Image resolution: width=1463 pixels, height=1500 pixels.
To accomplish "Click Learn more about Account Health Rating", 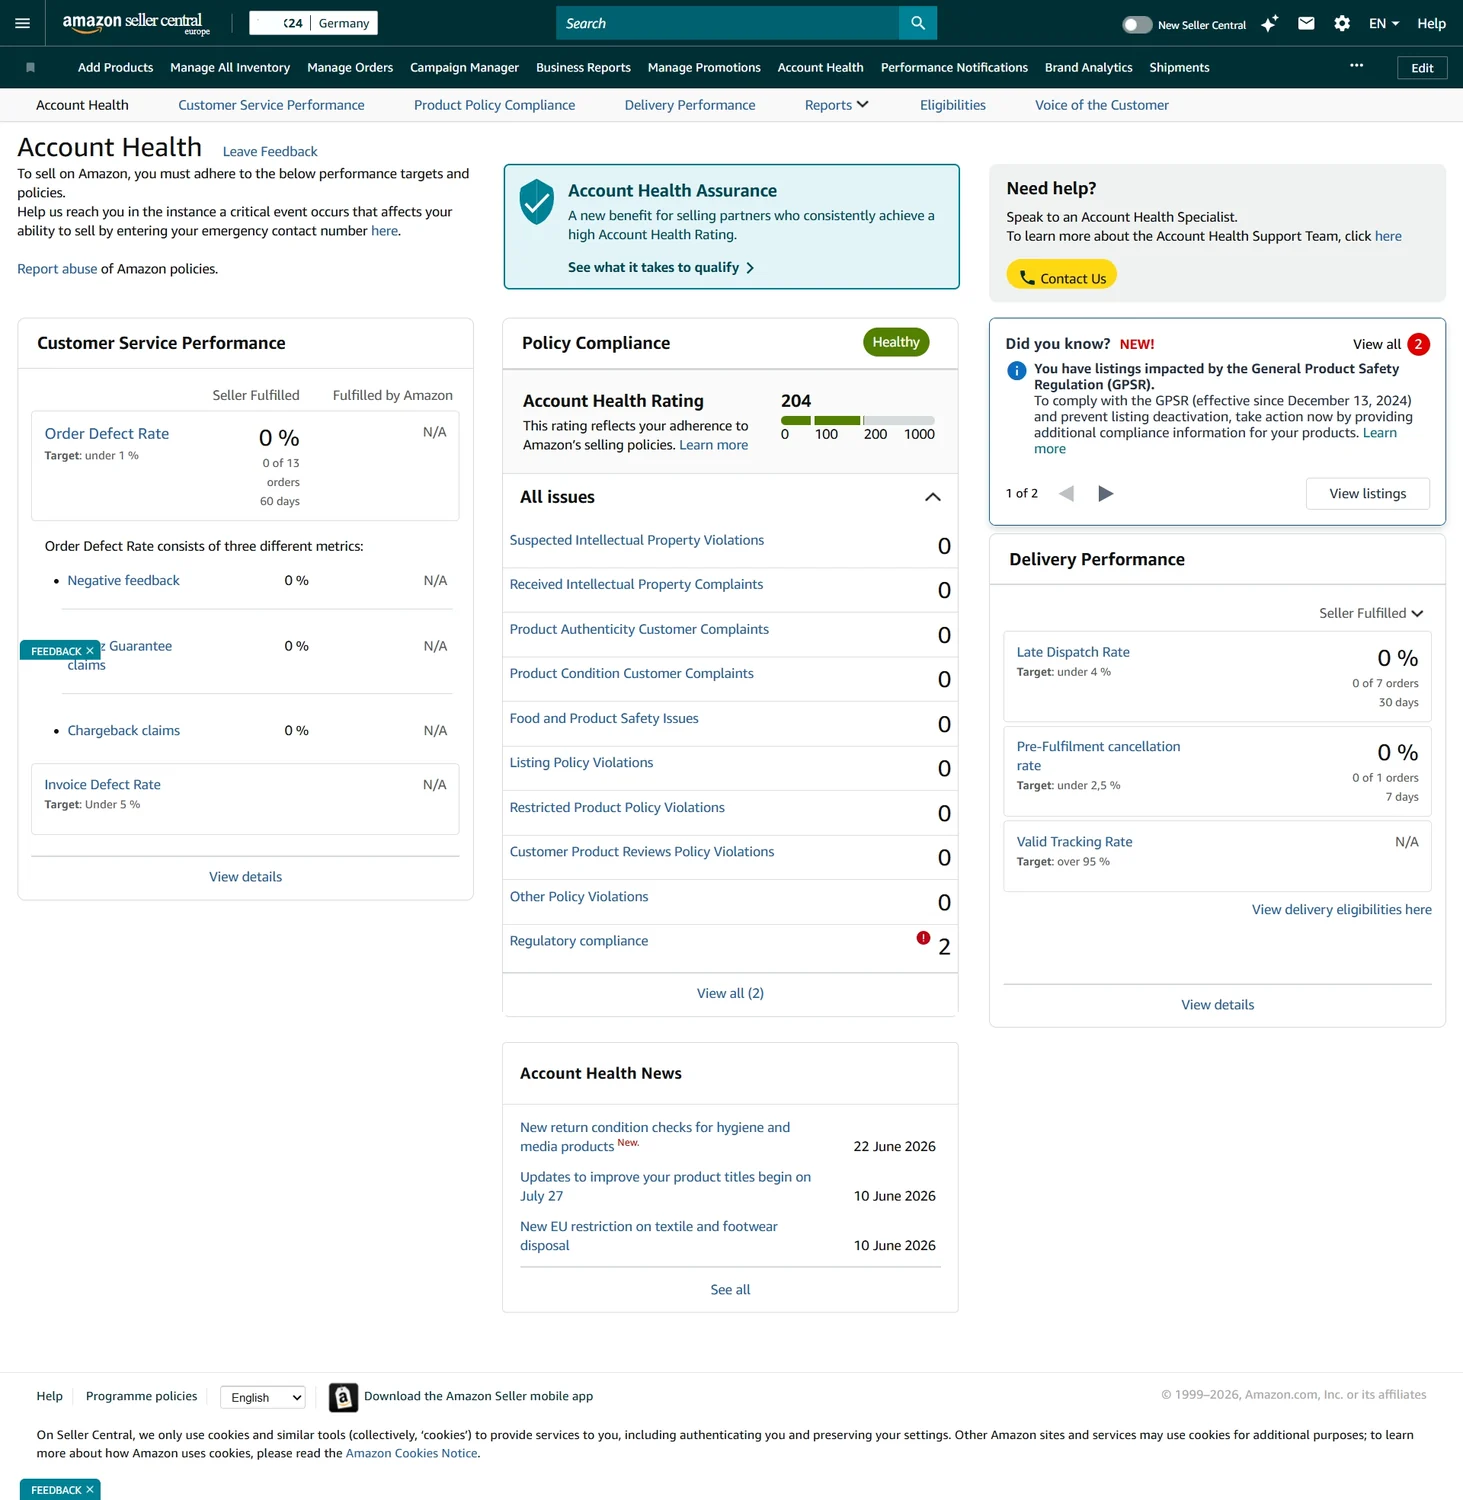I will 713,445.
